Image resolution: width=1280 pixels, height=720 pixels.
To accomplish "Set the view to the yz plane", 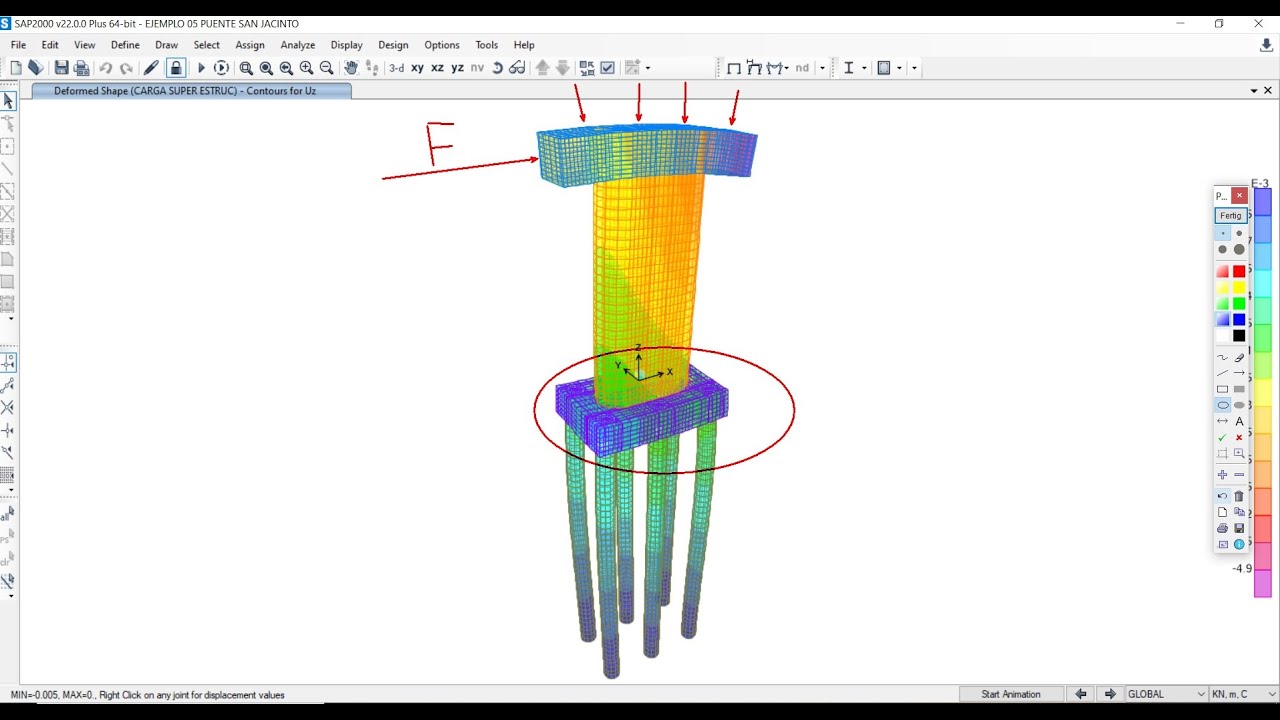I will [458, 68].
